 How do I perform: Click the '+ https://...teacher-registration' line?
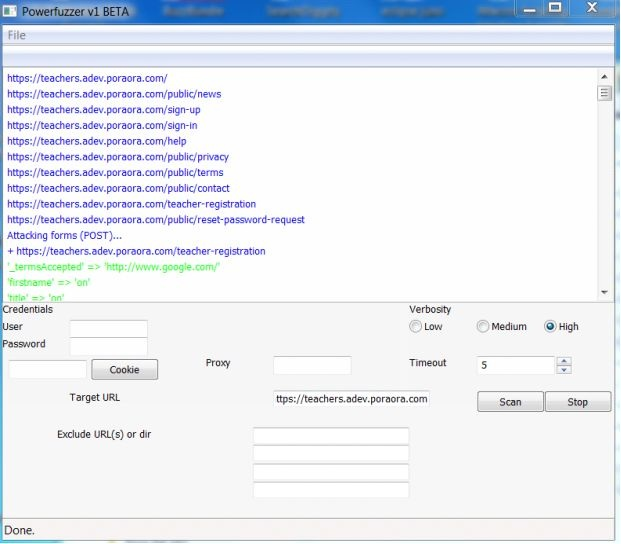tap(136, 251)
